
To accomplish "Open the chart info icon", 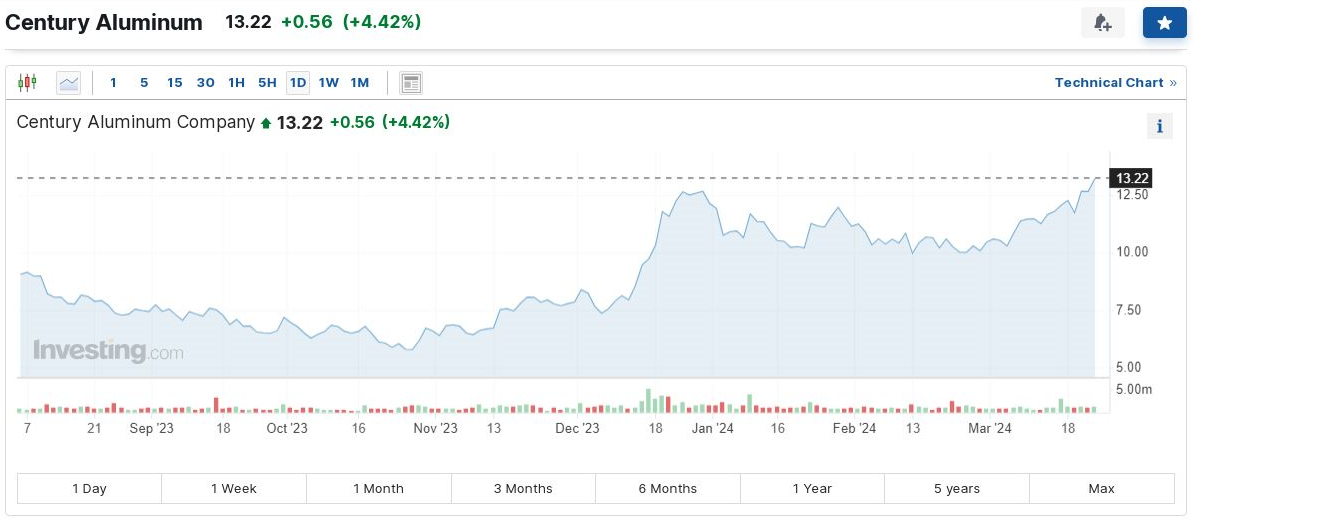I will click(x=1159, y=126).
